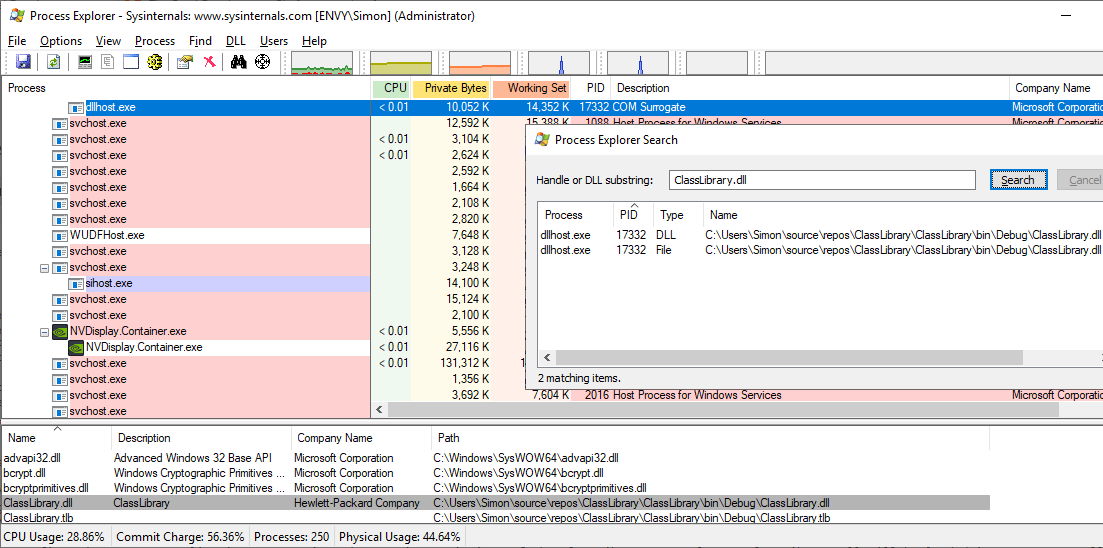
Task: Open the File menu
Action: 17,41
